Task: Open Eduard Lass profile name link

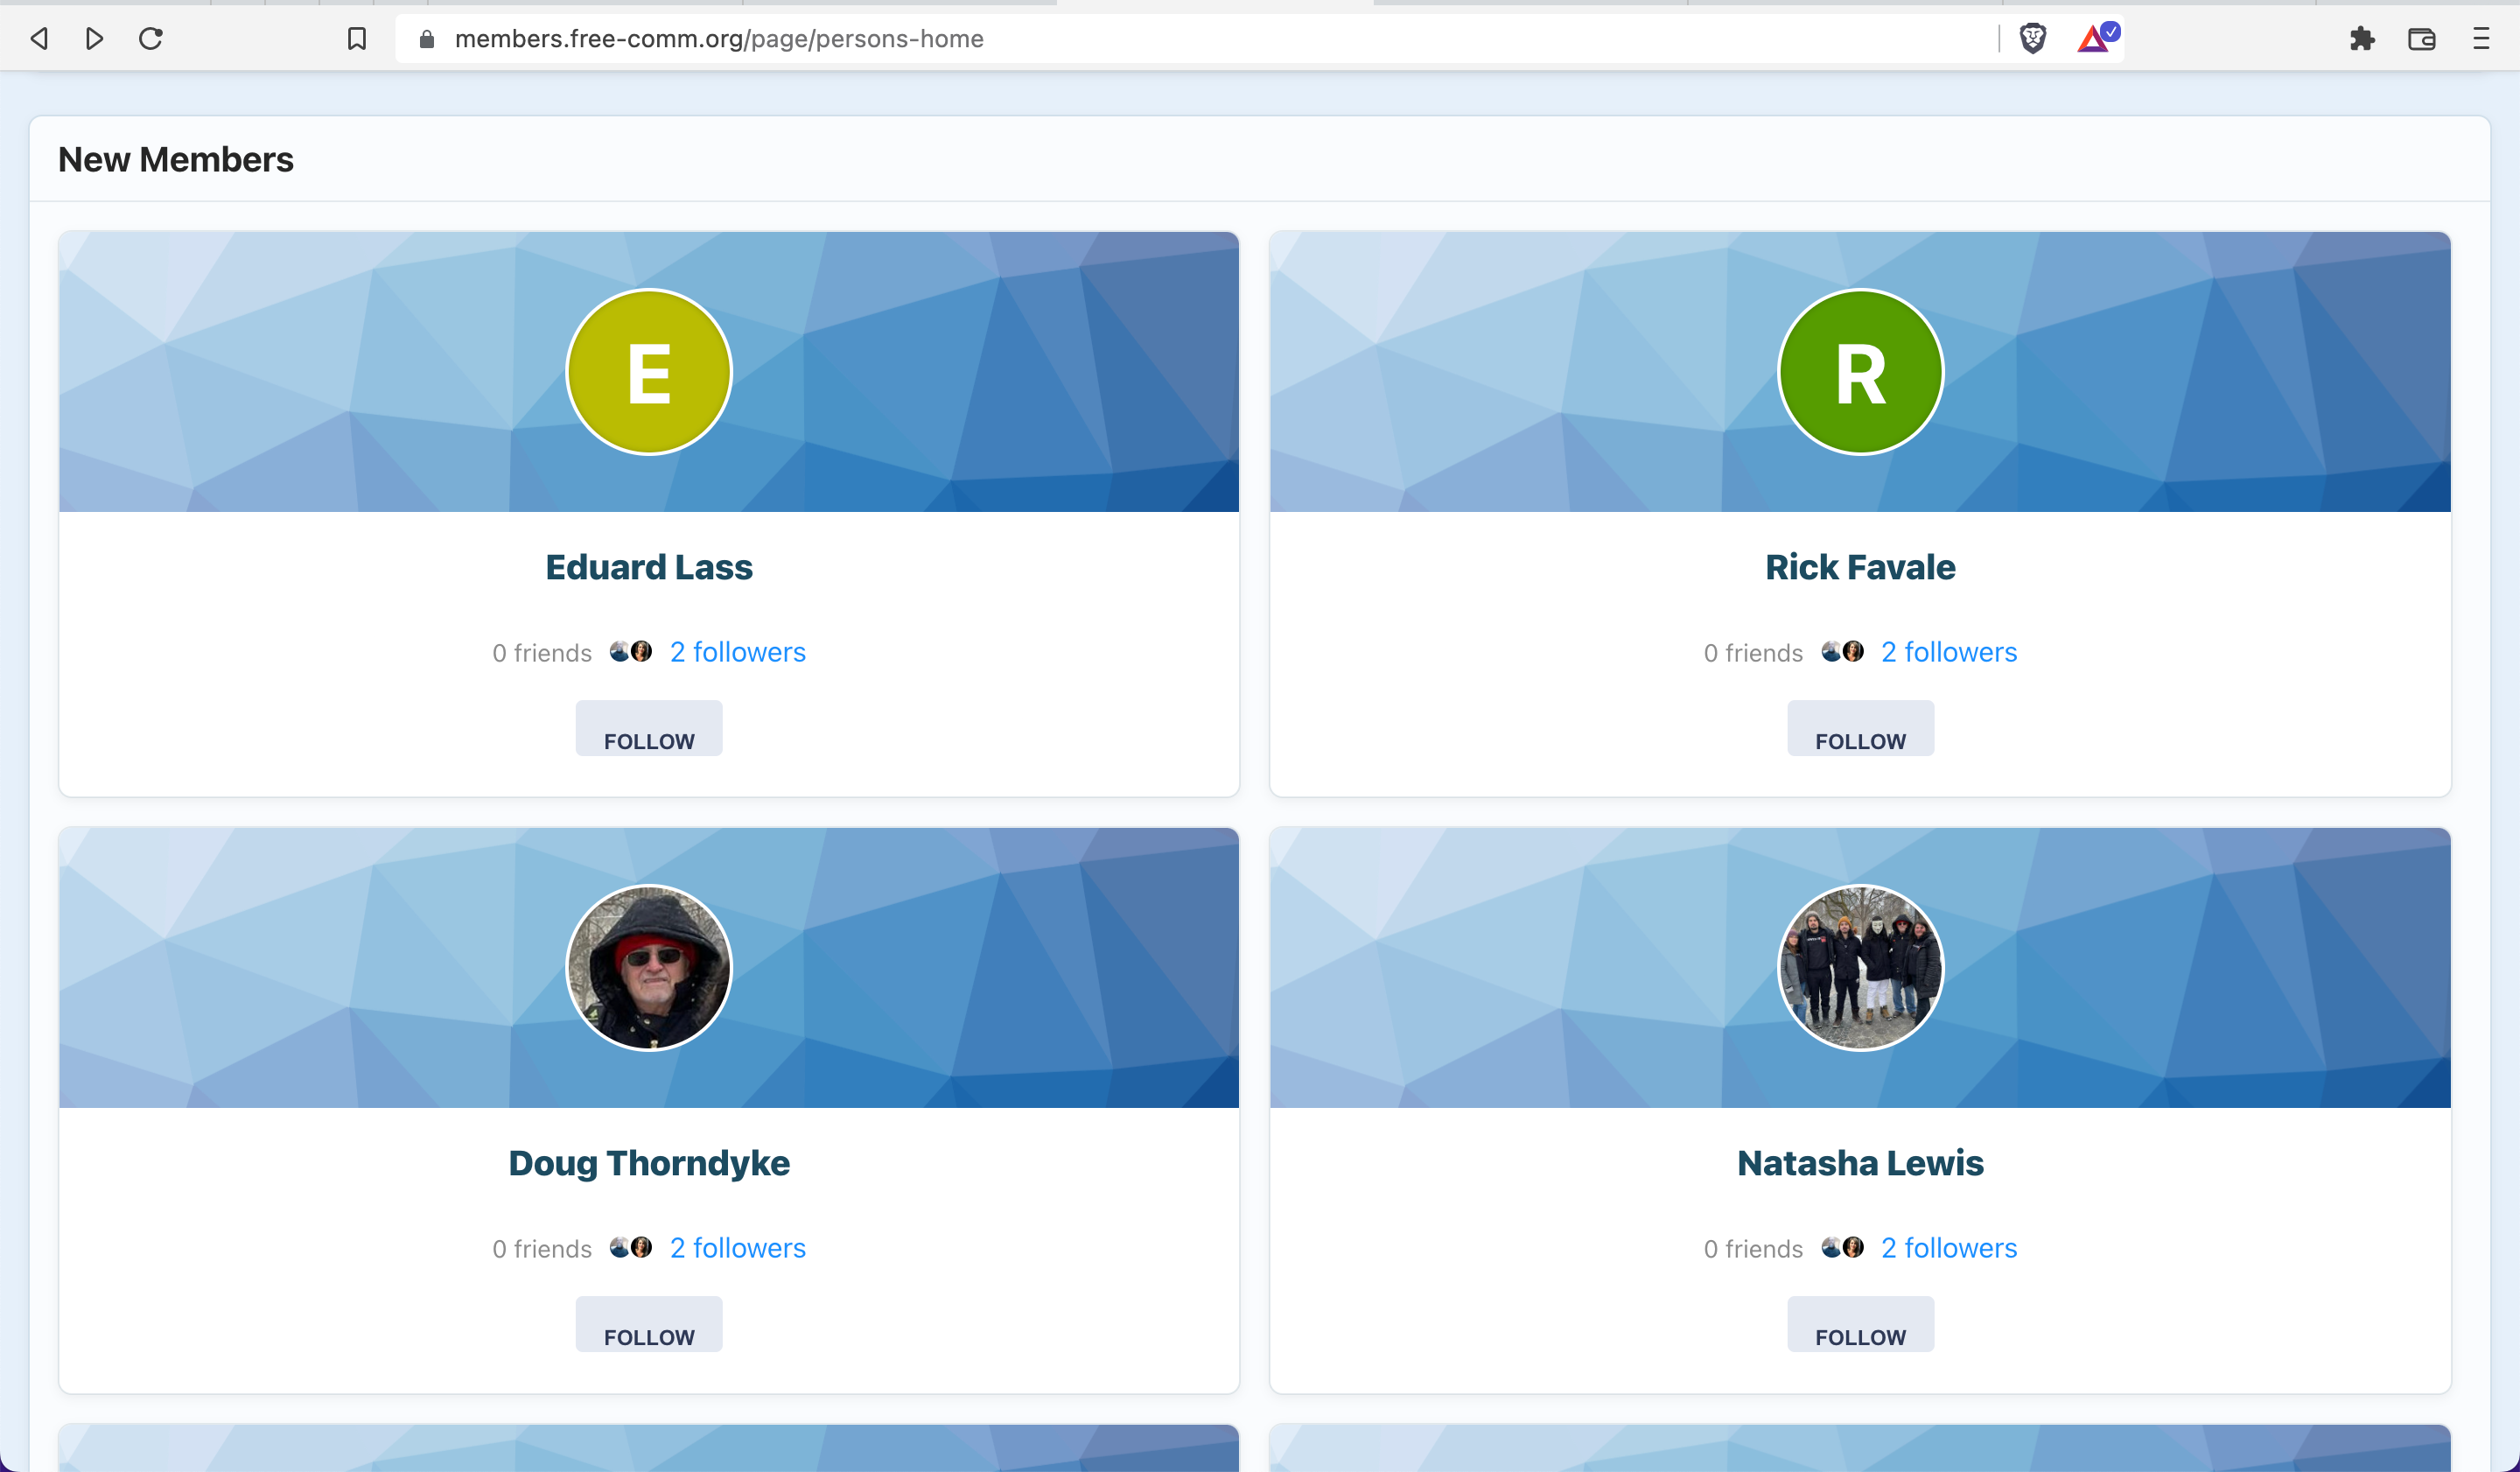Action: (649, 567)
